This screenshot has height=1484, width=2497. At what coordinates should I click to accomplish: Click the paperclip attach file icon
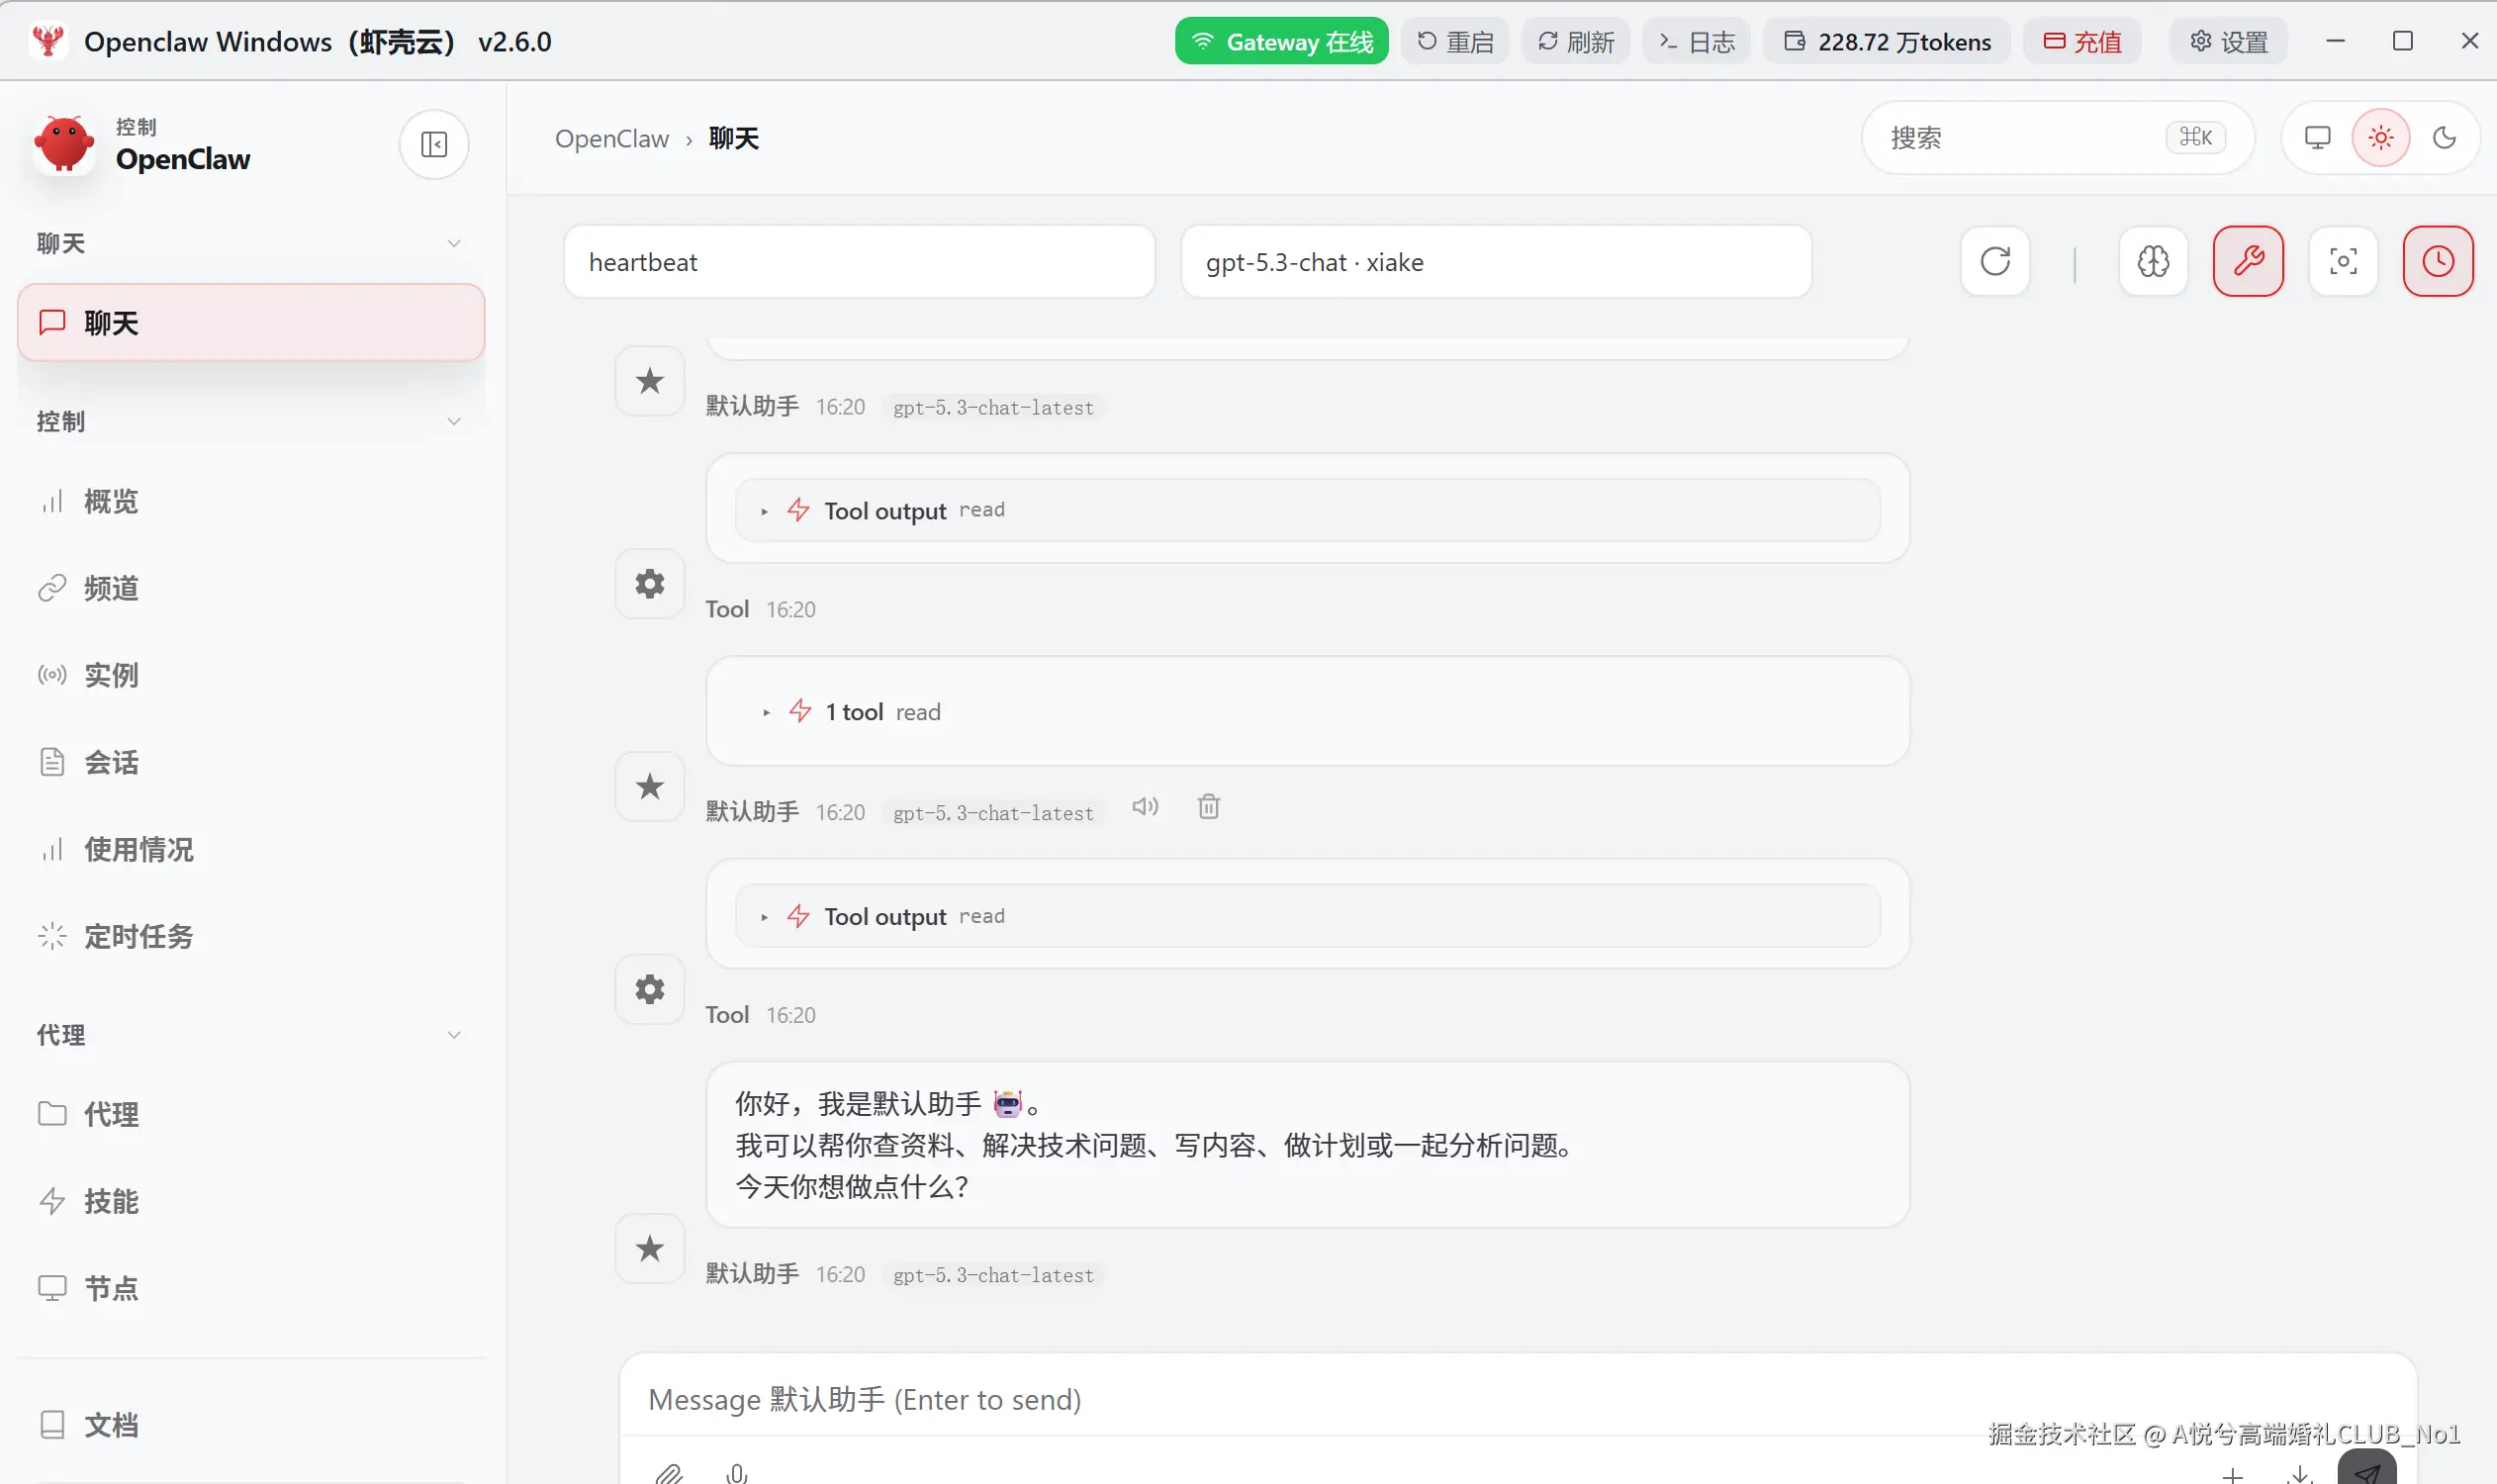point(669,1473)
